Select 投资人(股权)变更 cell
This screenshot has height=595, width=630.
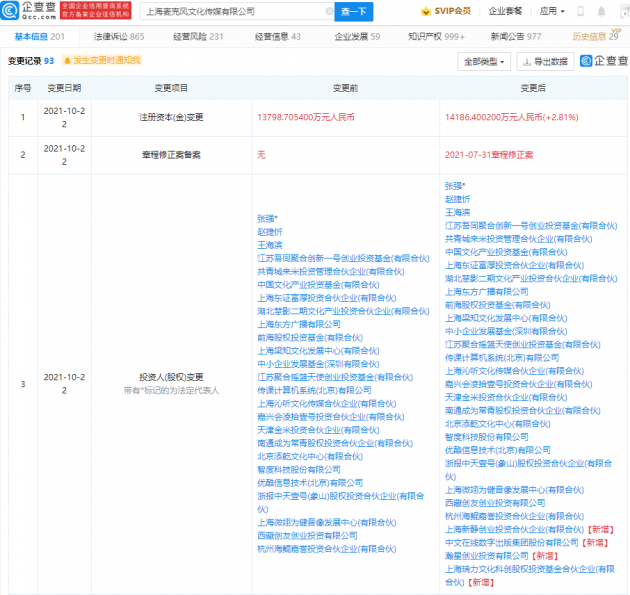[x=171, y=377]
